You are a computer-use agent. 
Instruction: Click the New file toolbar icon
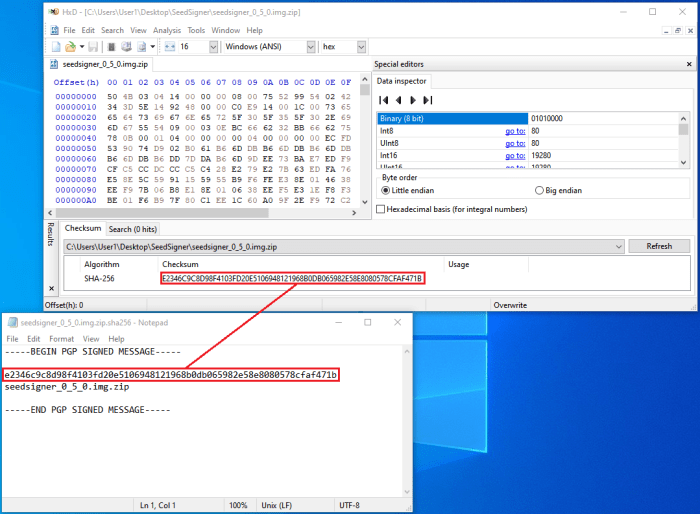coord(56,47)
